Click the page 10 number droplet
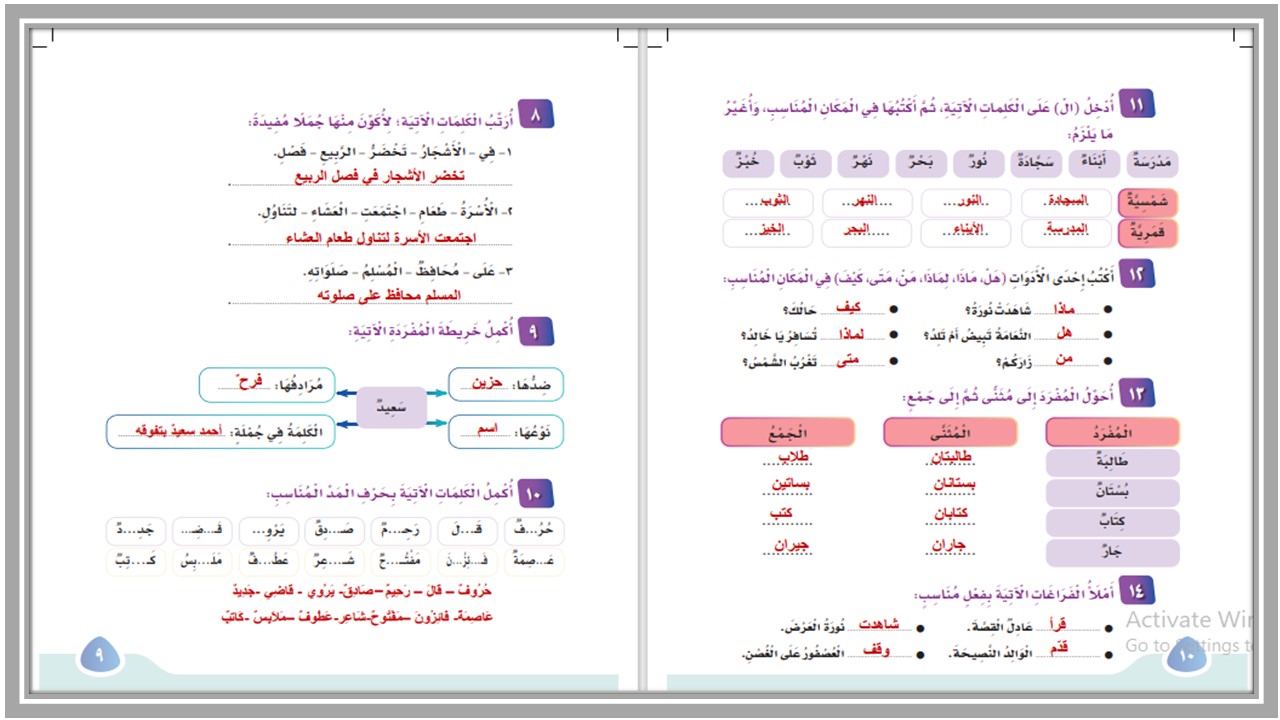This screenshot has width=1280, height=720. (1187, 656)
